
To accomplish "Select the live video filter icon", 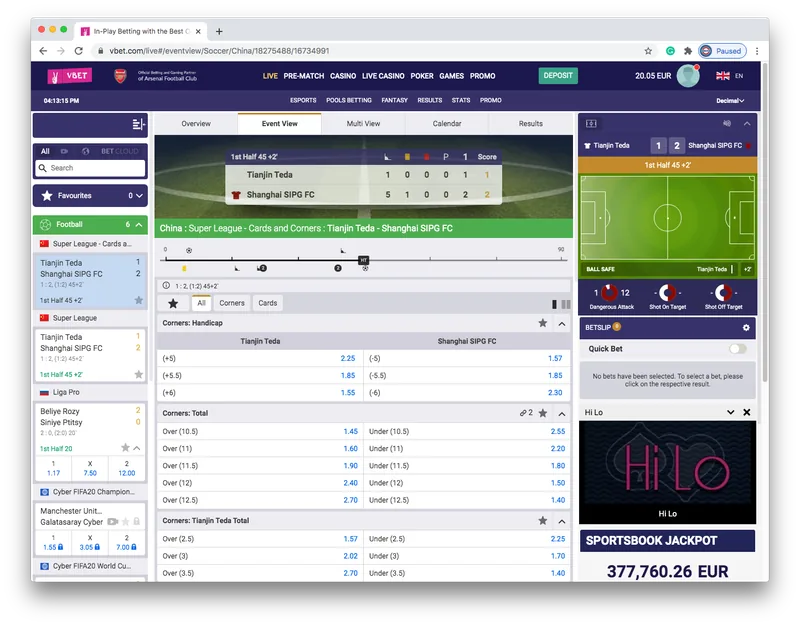I will click(64, 152).
